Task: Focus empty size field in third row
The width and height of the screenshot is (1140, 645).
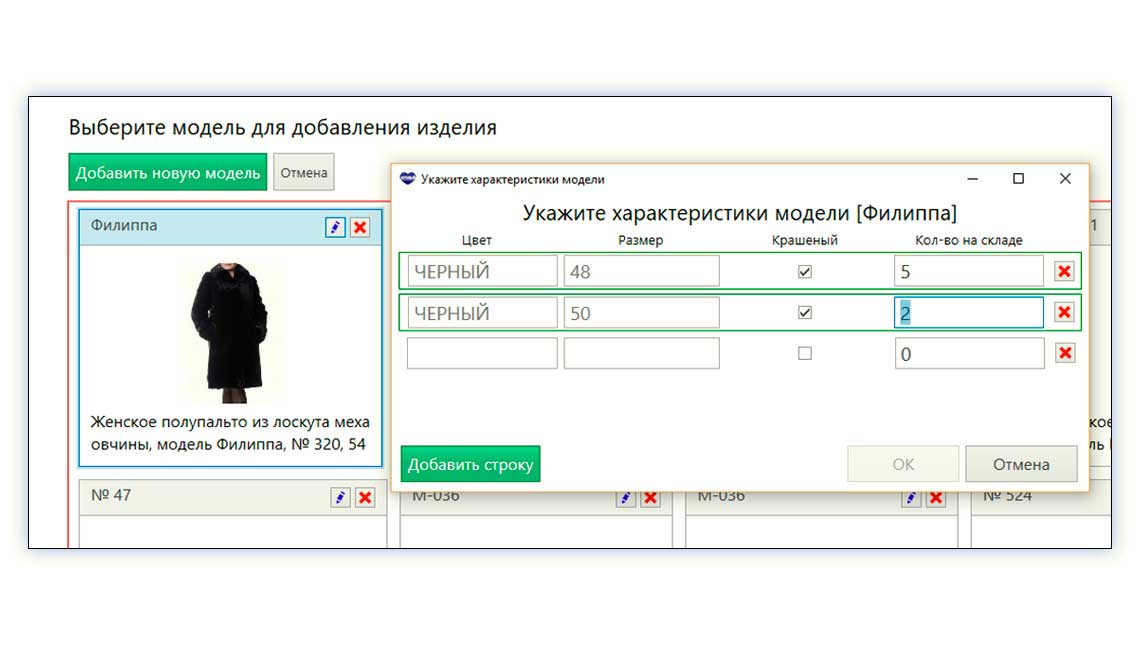Action: 641,353
